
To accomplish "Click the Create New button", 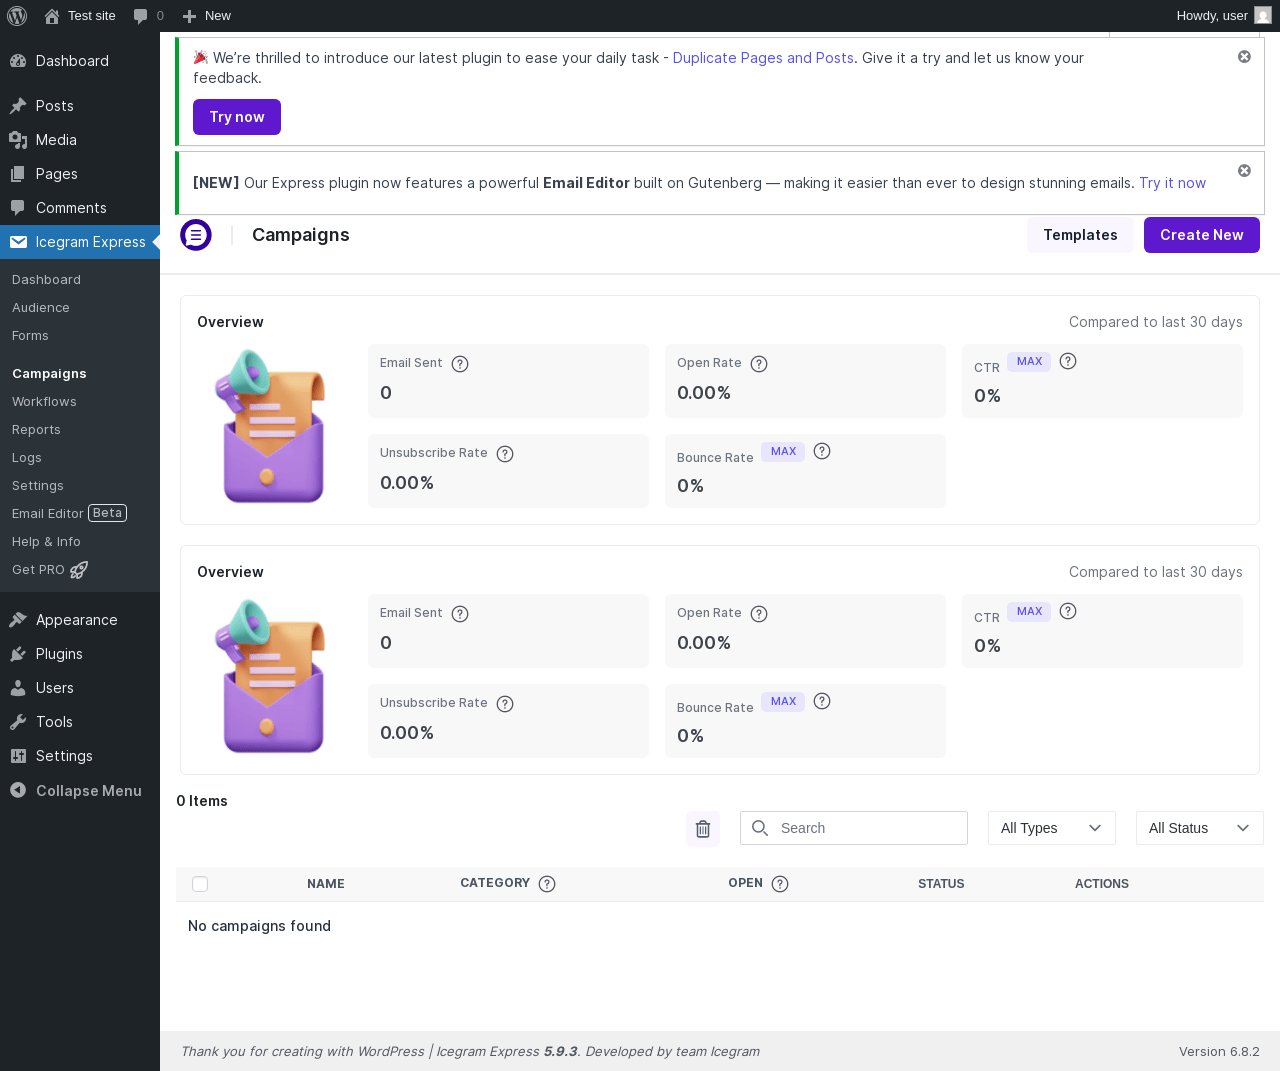I will pyautogui.click(x=1201, y=235).
